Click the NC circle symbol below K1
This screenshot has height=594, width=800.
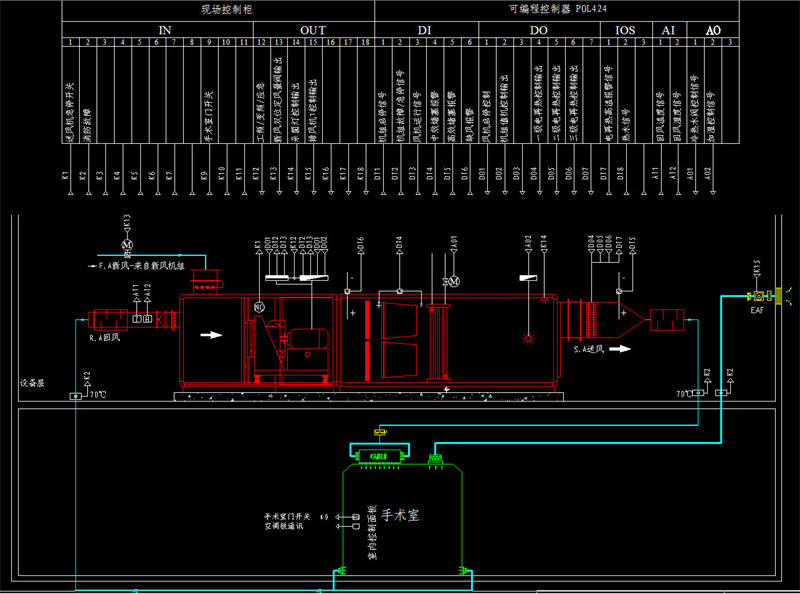258,306
